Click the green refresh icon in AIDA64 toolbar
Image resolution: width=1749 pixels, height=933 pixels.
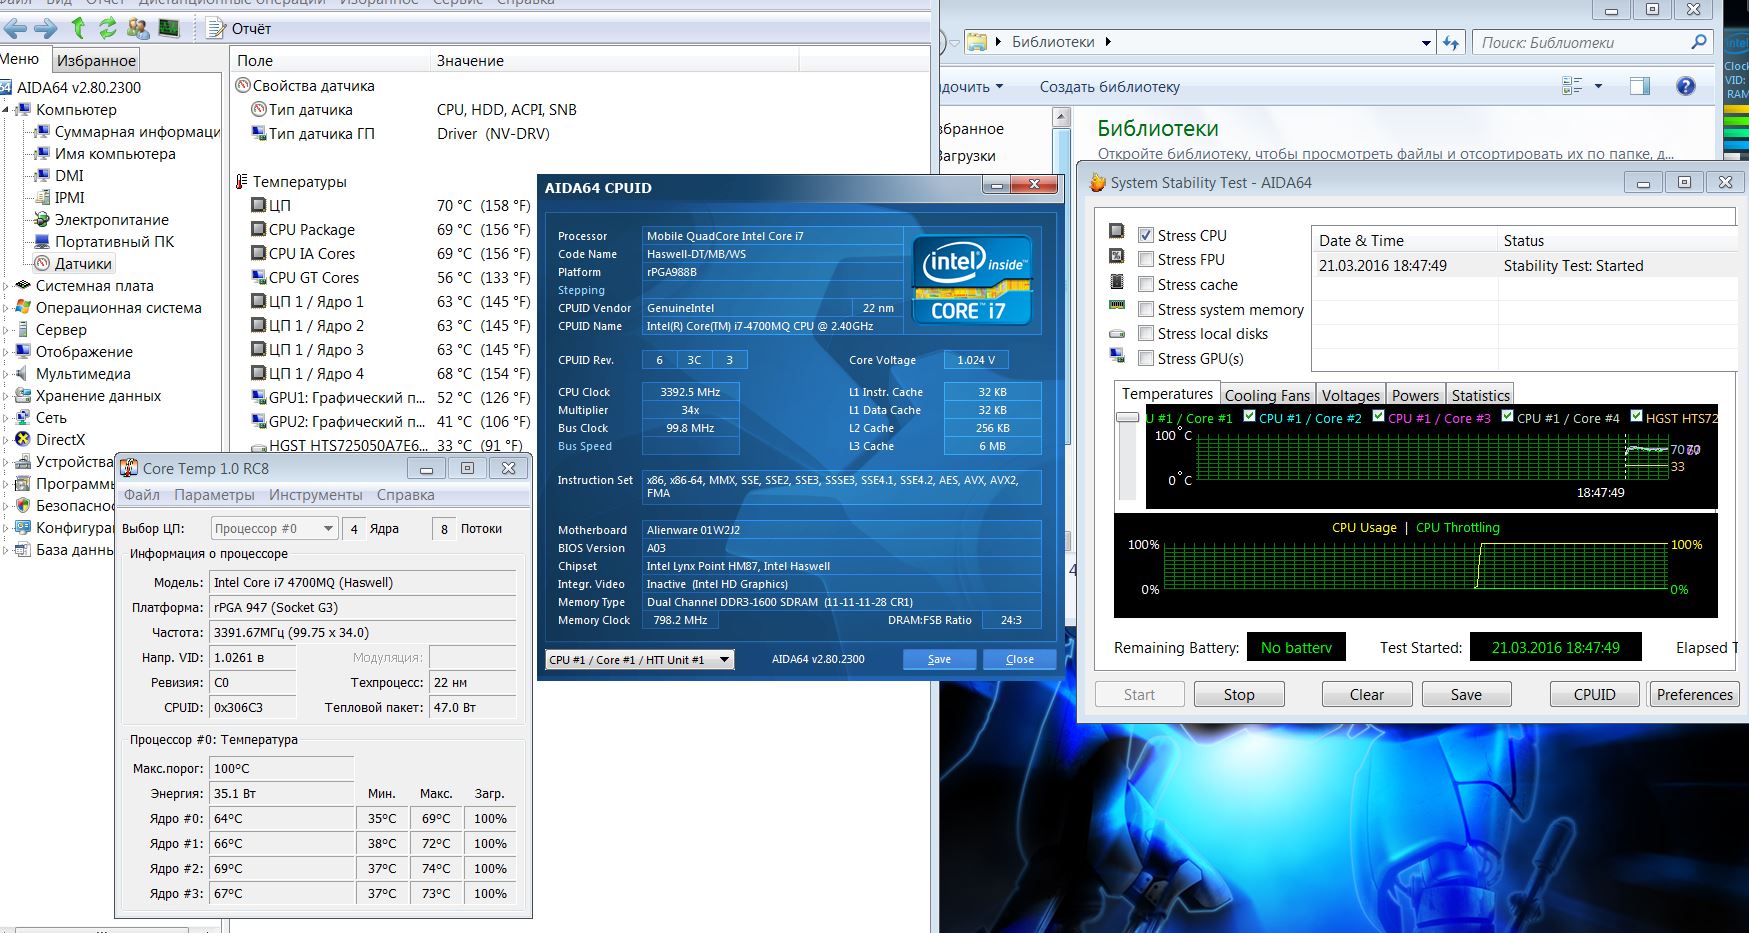[x=107, y=28]
